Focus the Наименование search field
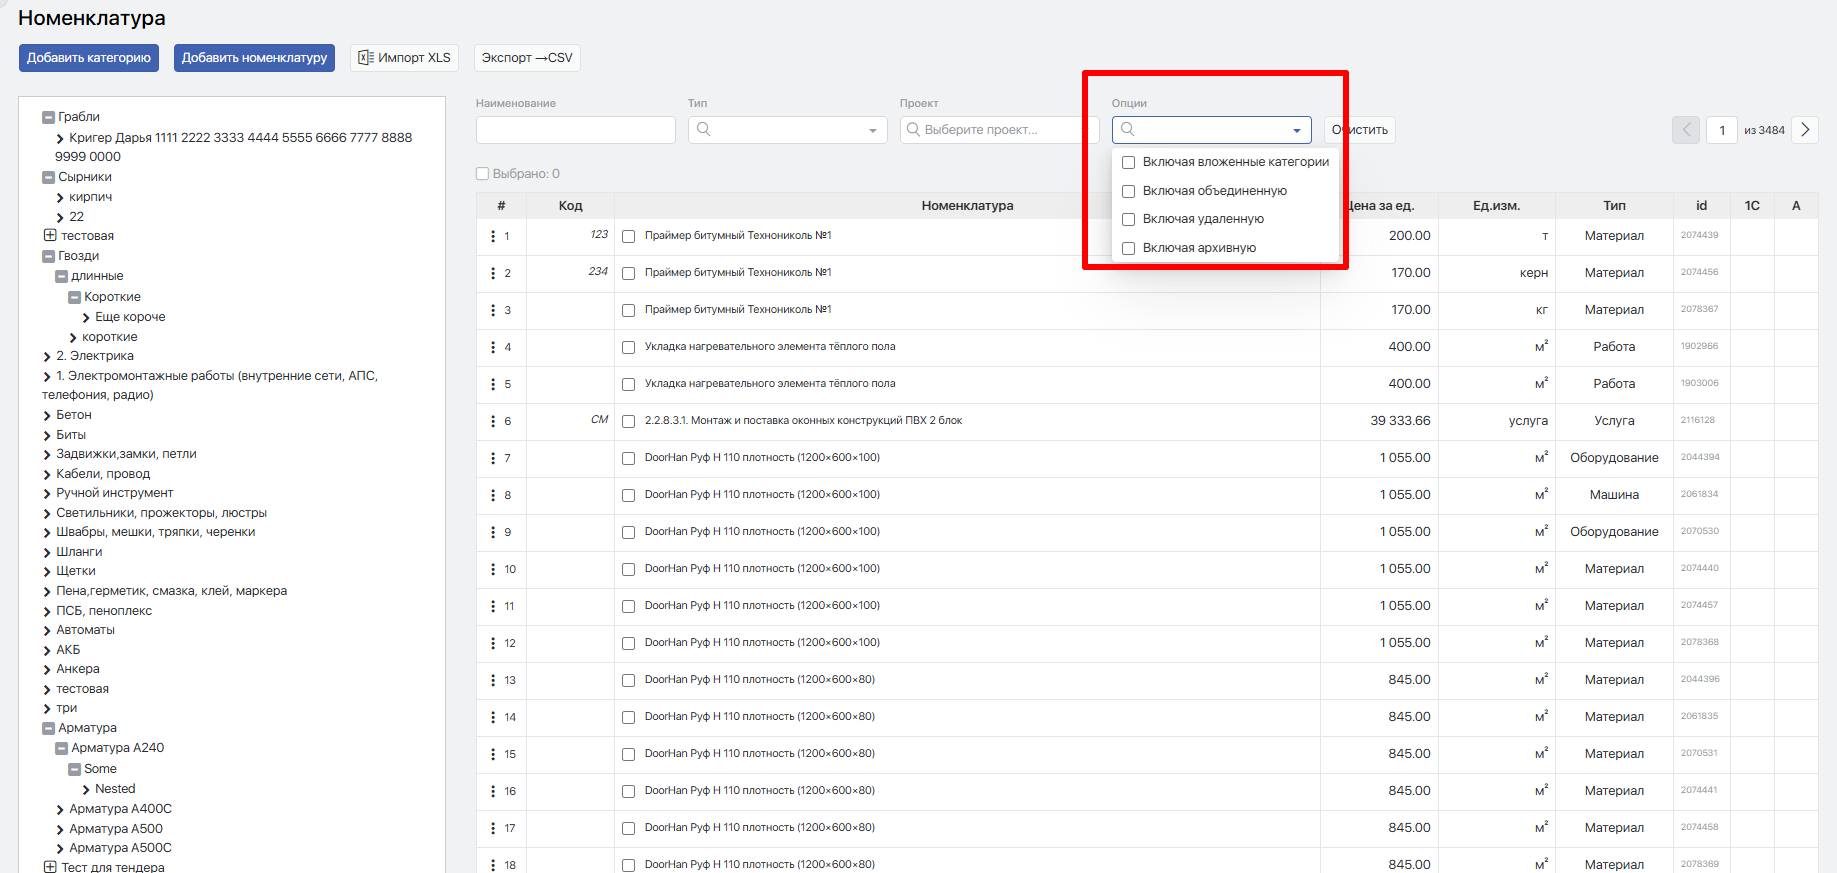1837x873 pixels. (x=576, y=130)
